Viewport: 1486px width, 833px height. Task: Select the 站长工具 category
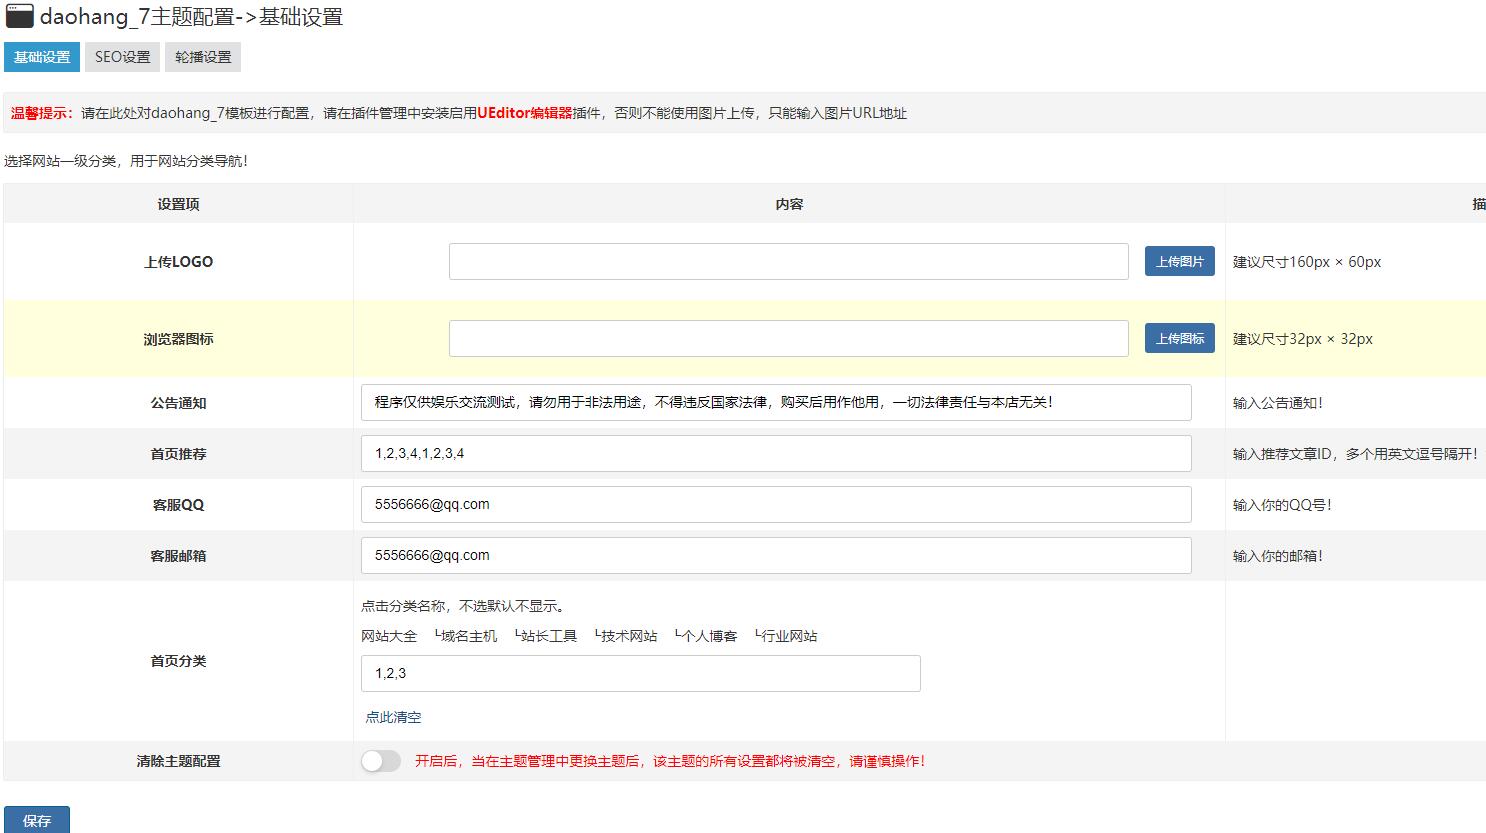549,635
